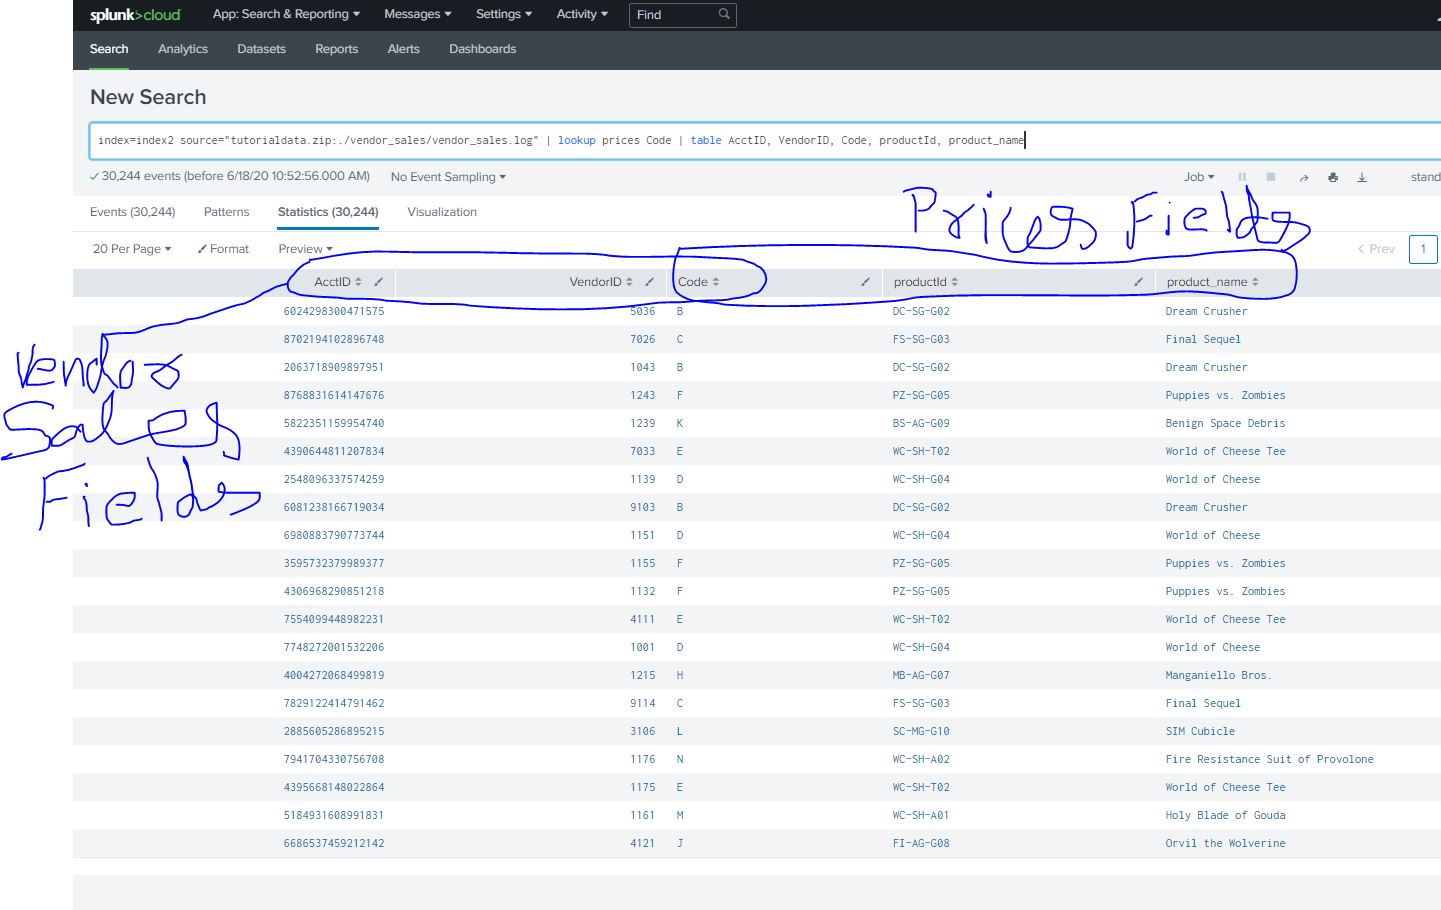The image size is (1441, 910).
Task: Open the No Event Sampling dropdown
Action: pos(446,176)
